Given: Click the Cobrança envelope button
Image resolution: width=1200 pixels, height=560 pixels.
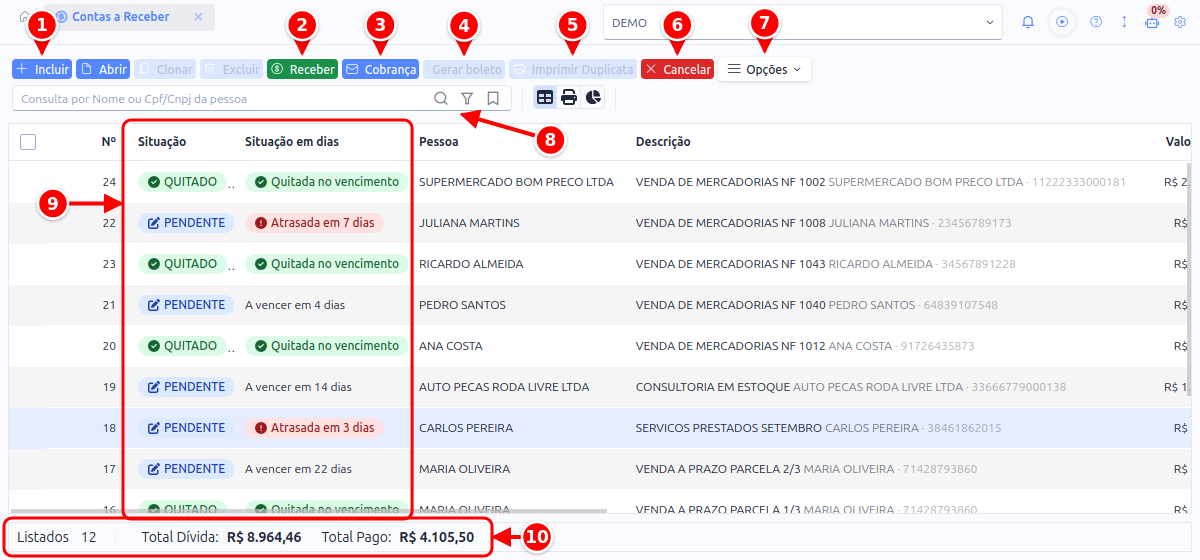Looking at the screenshot, I should (x=380, y=69).
